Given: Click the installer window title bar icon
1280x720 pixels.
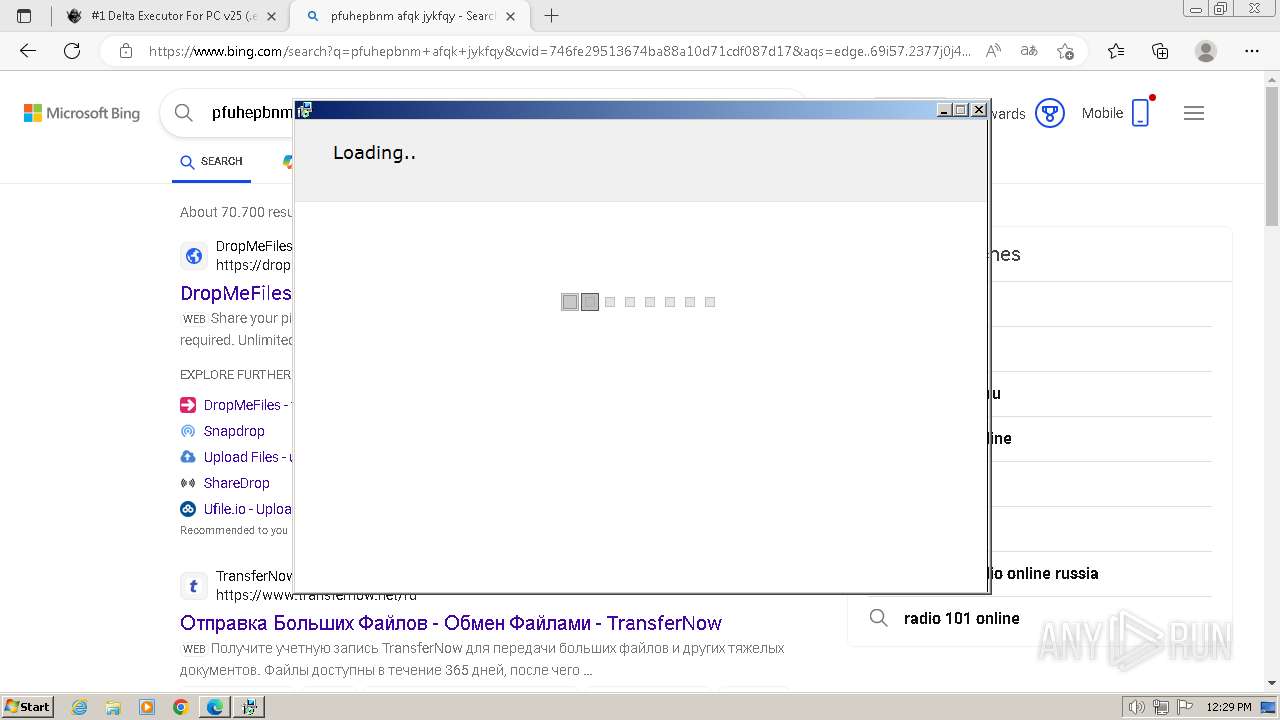Looking at the screenshot, I should click(305, 110).
